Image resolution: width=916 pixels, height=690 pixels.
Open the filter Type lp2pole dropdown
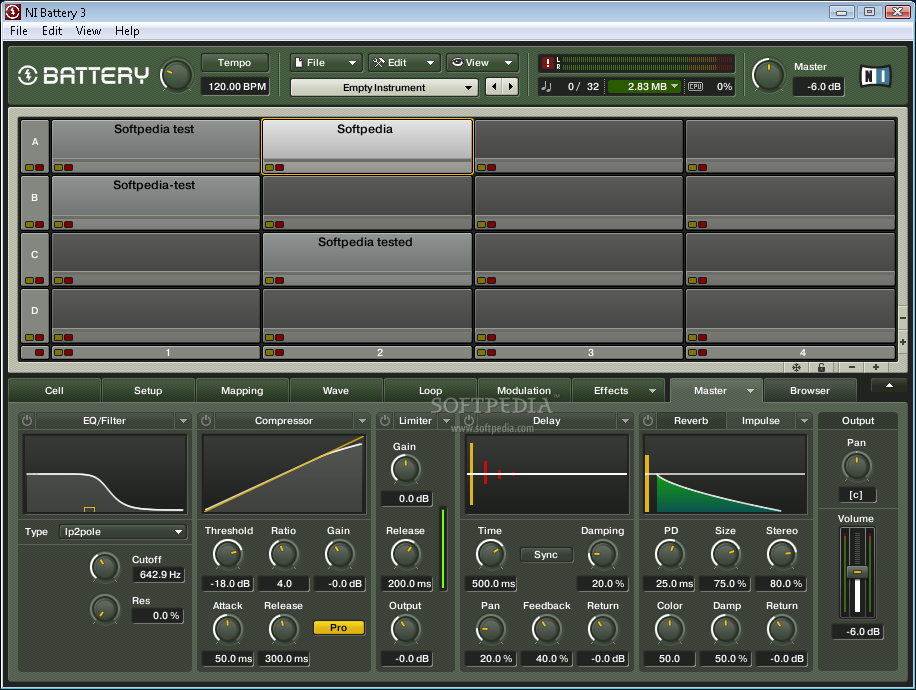click(123, 532)
